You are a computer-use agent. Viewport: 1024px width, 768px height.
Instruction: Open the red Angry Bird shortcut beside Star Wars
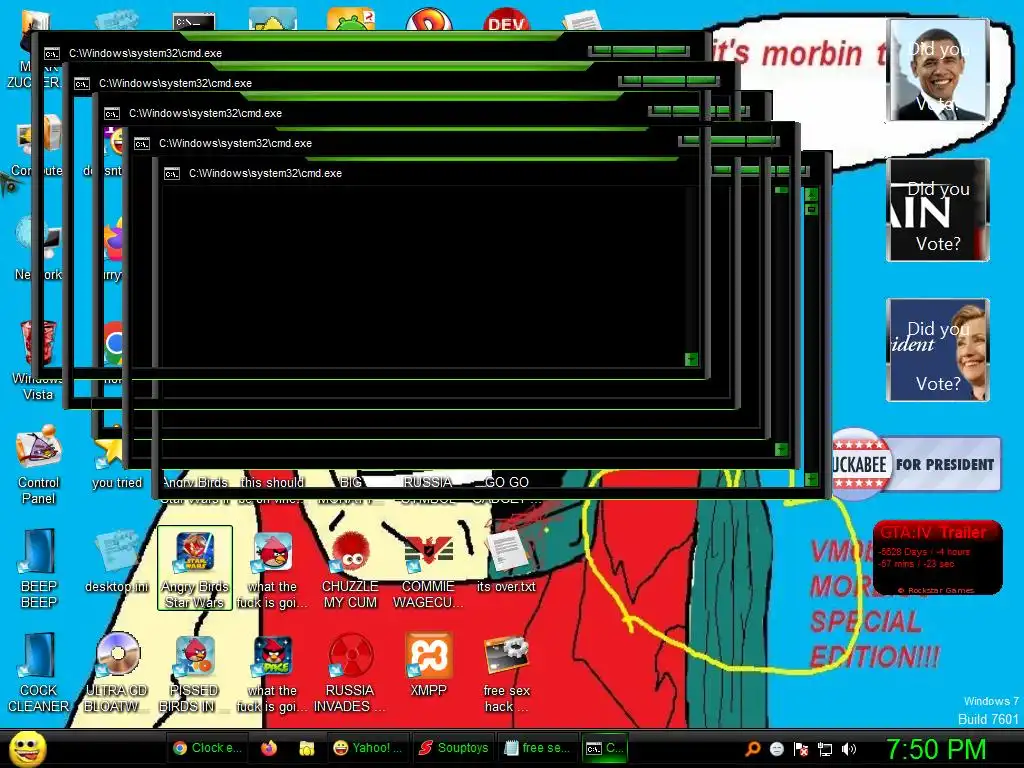coord(272,569)
